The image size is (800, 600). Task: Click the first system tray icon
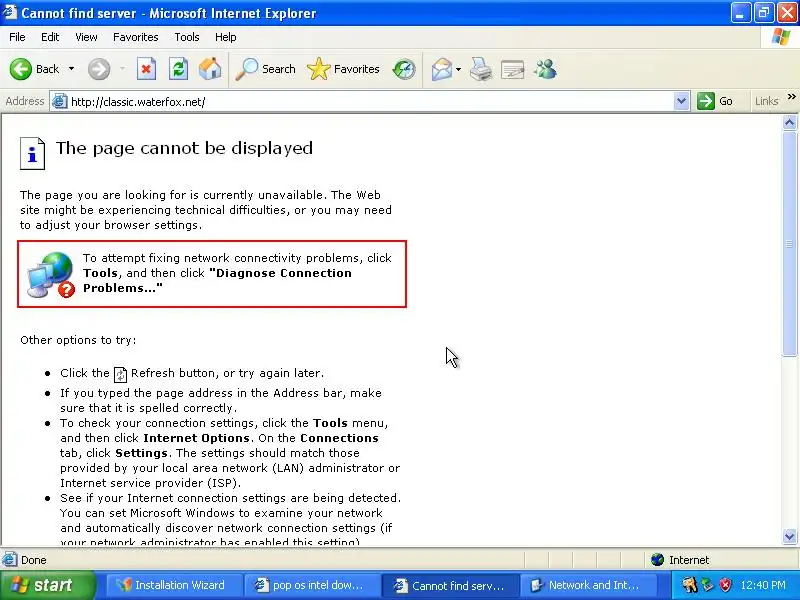click(x=689, y=585)
